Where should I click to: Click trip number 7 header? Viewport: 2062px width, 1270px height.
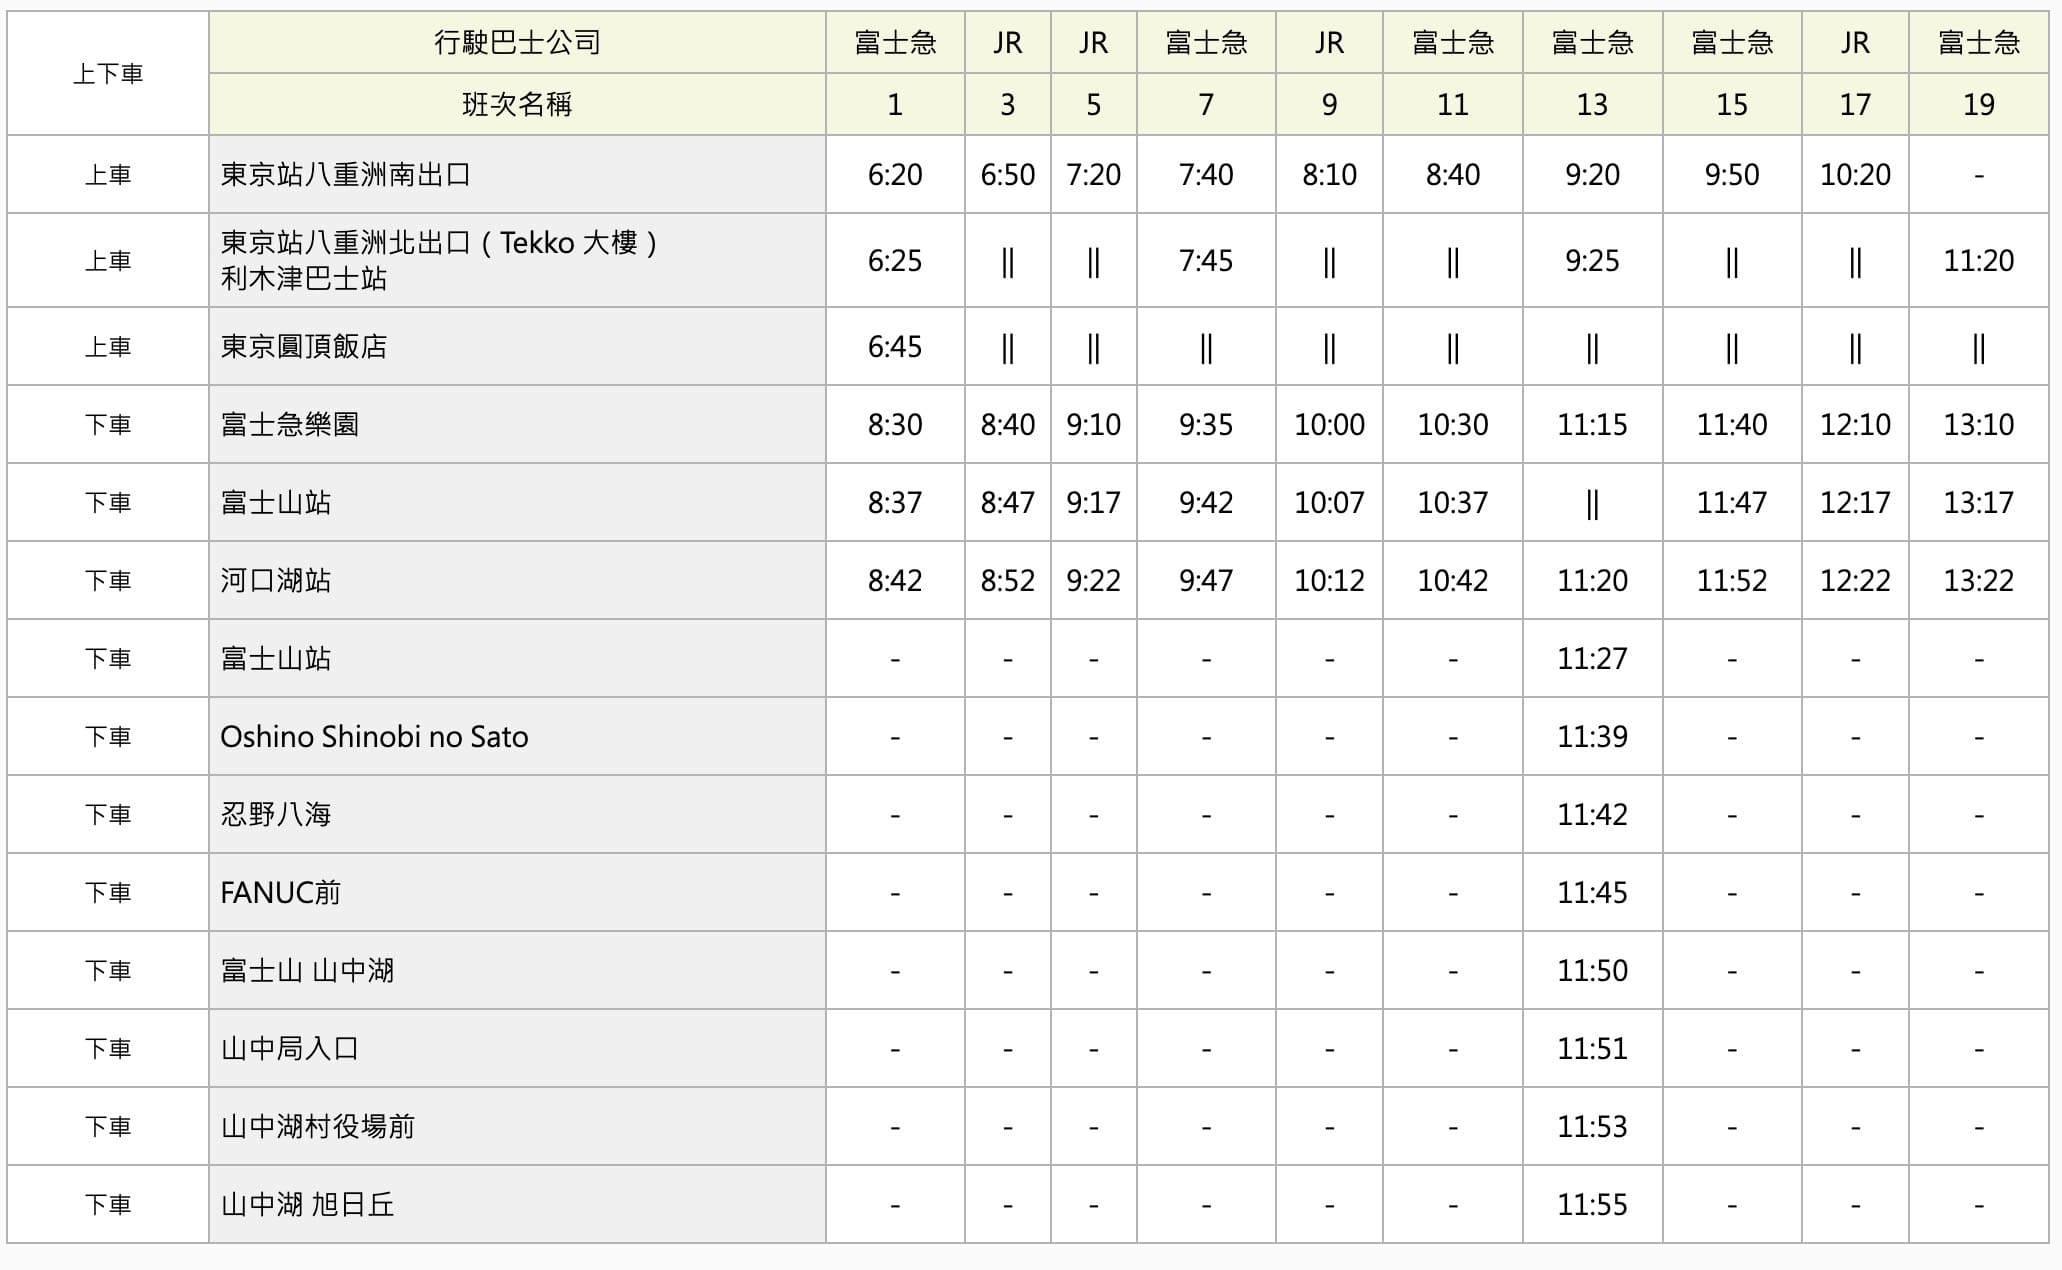pos(1206,104)
